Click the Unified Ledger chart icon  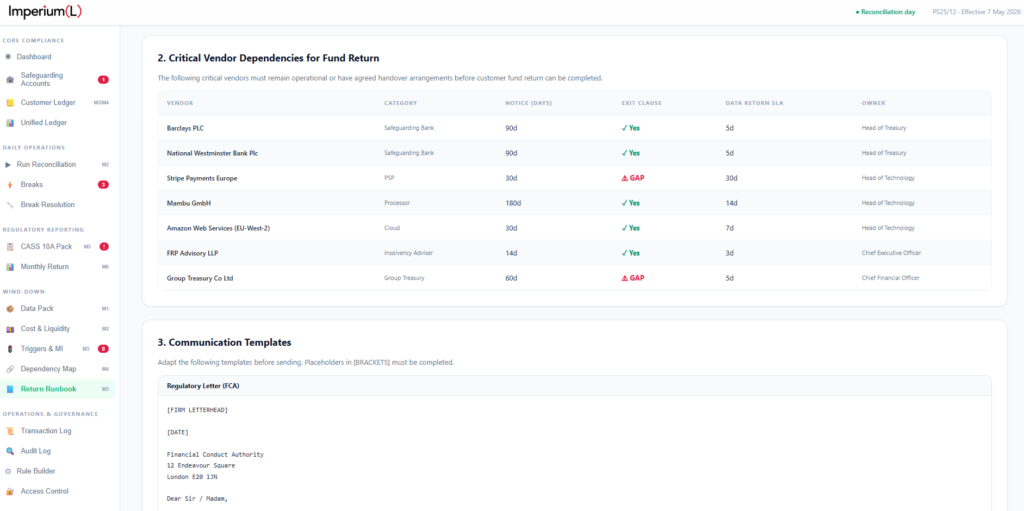[10, 123]
